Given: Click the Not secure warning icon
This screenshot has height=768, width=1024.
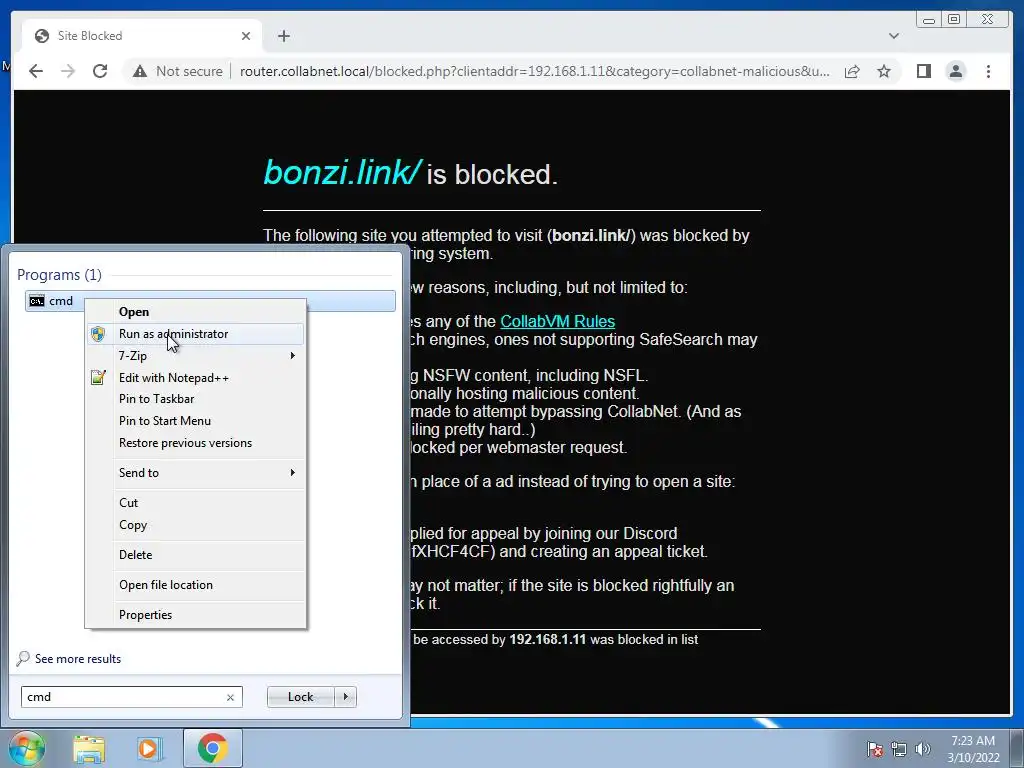Looking at the screenshot, I should (140, 71).
